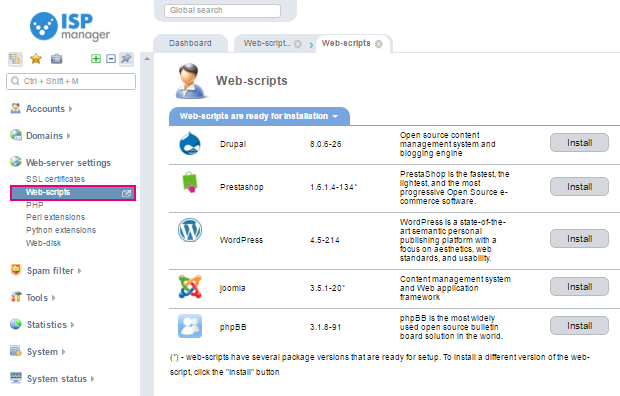The height and width of the screenshot is (396, 620).
Task: Click the menu search field
Action: pos(71,81)
